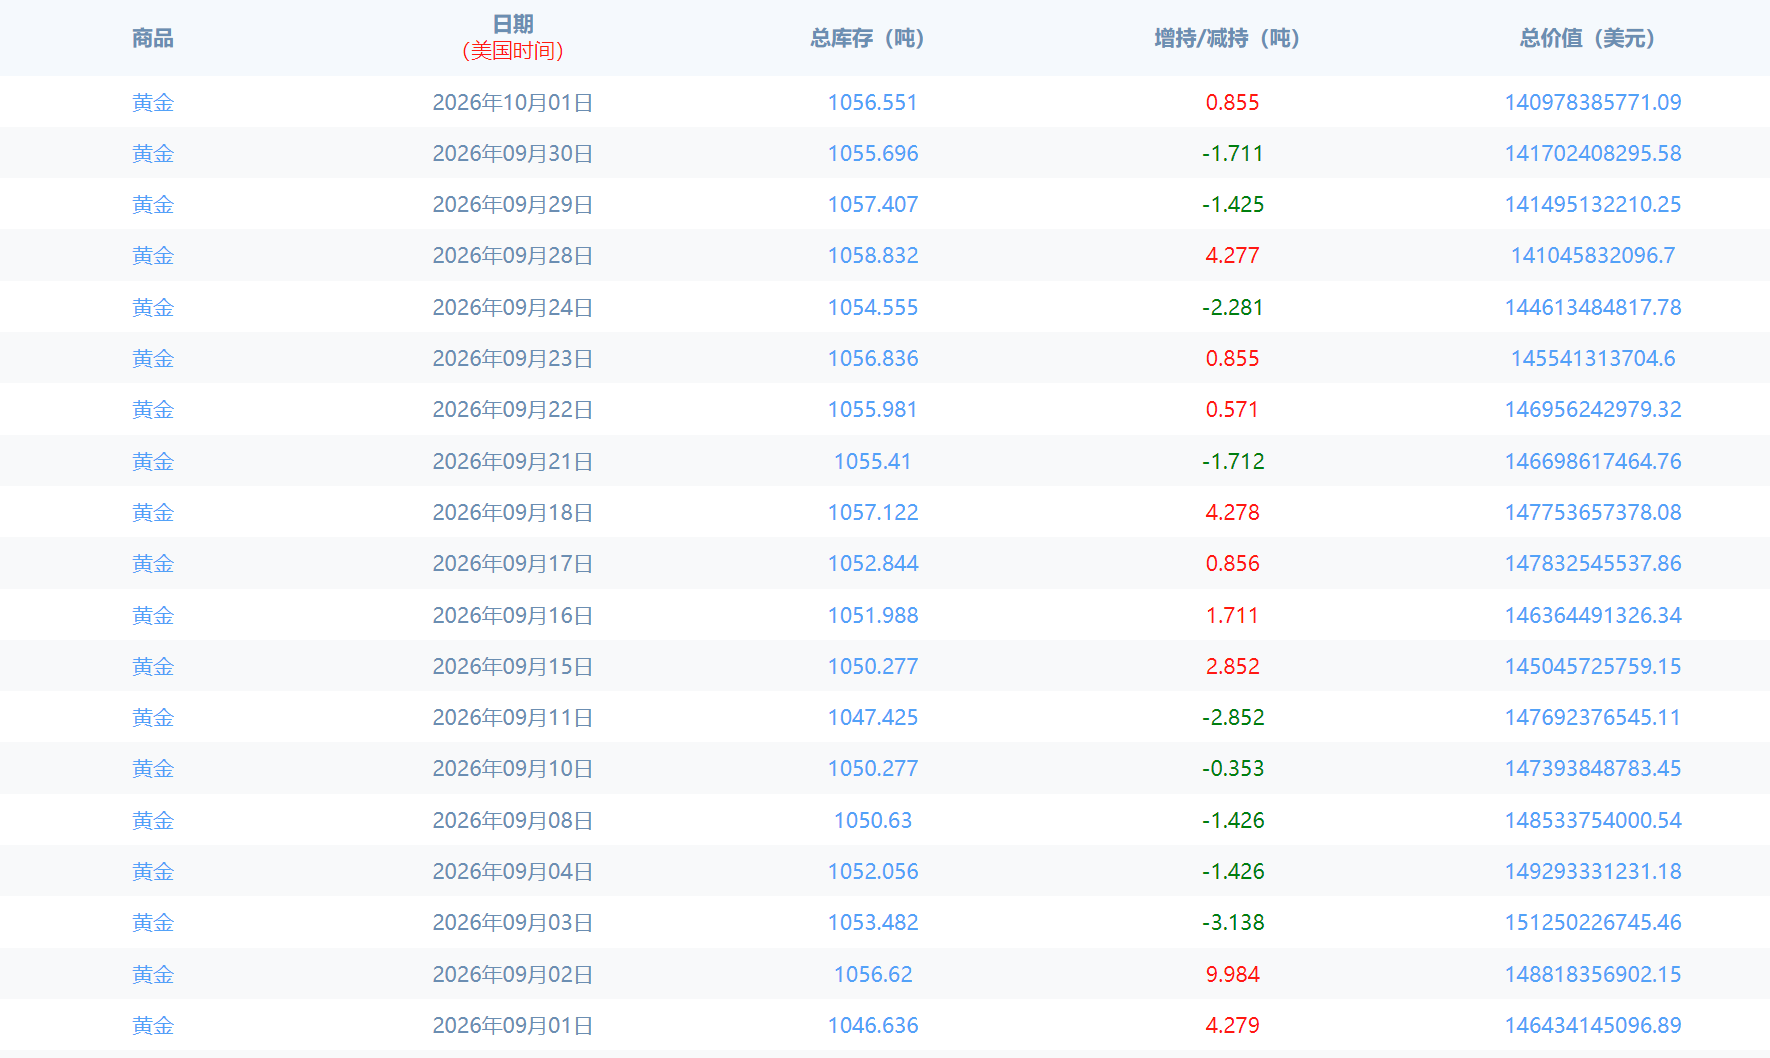Select inventory value 1058.832
1770x1058 pixels.
[x=873, y=255]
